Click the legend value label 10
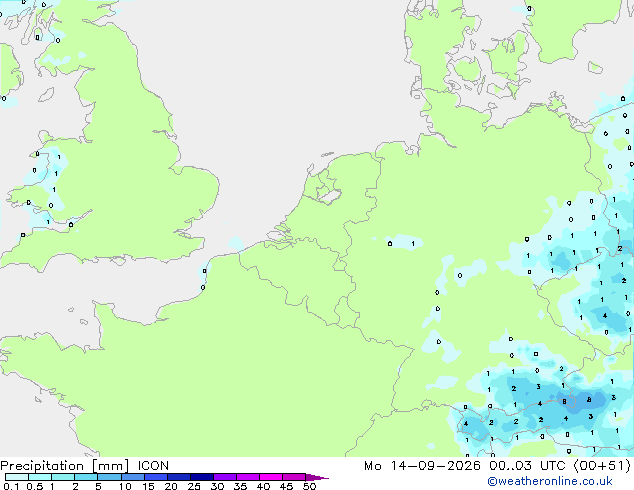The image size is (634, 490). click(125, 486)
